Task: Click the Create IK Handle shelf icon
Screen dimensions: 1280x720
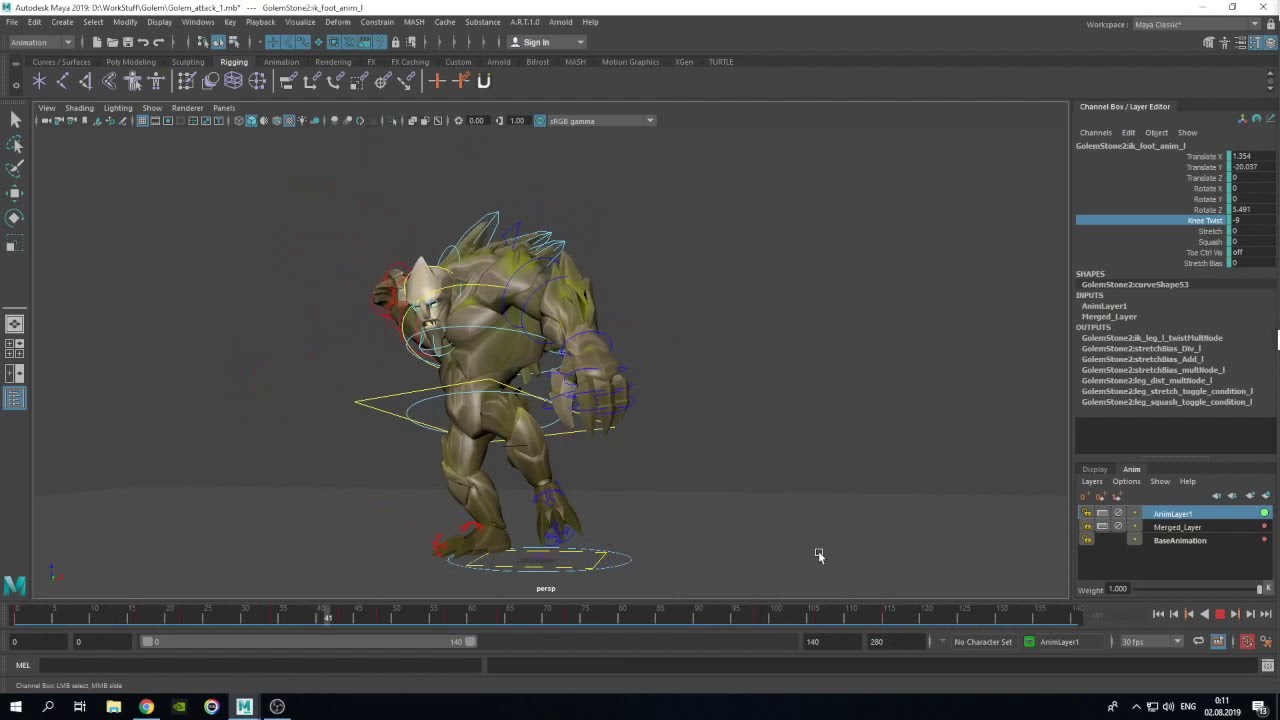Action: click(86, 81)
